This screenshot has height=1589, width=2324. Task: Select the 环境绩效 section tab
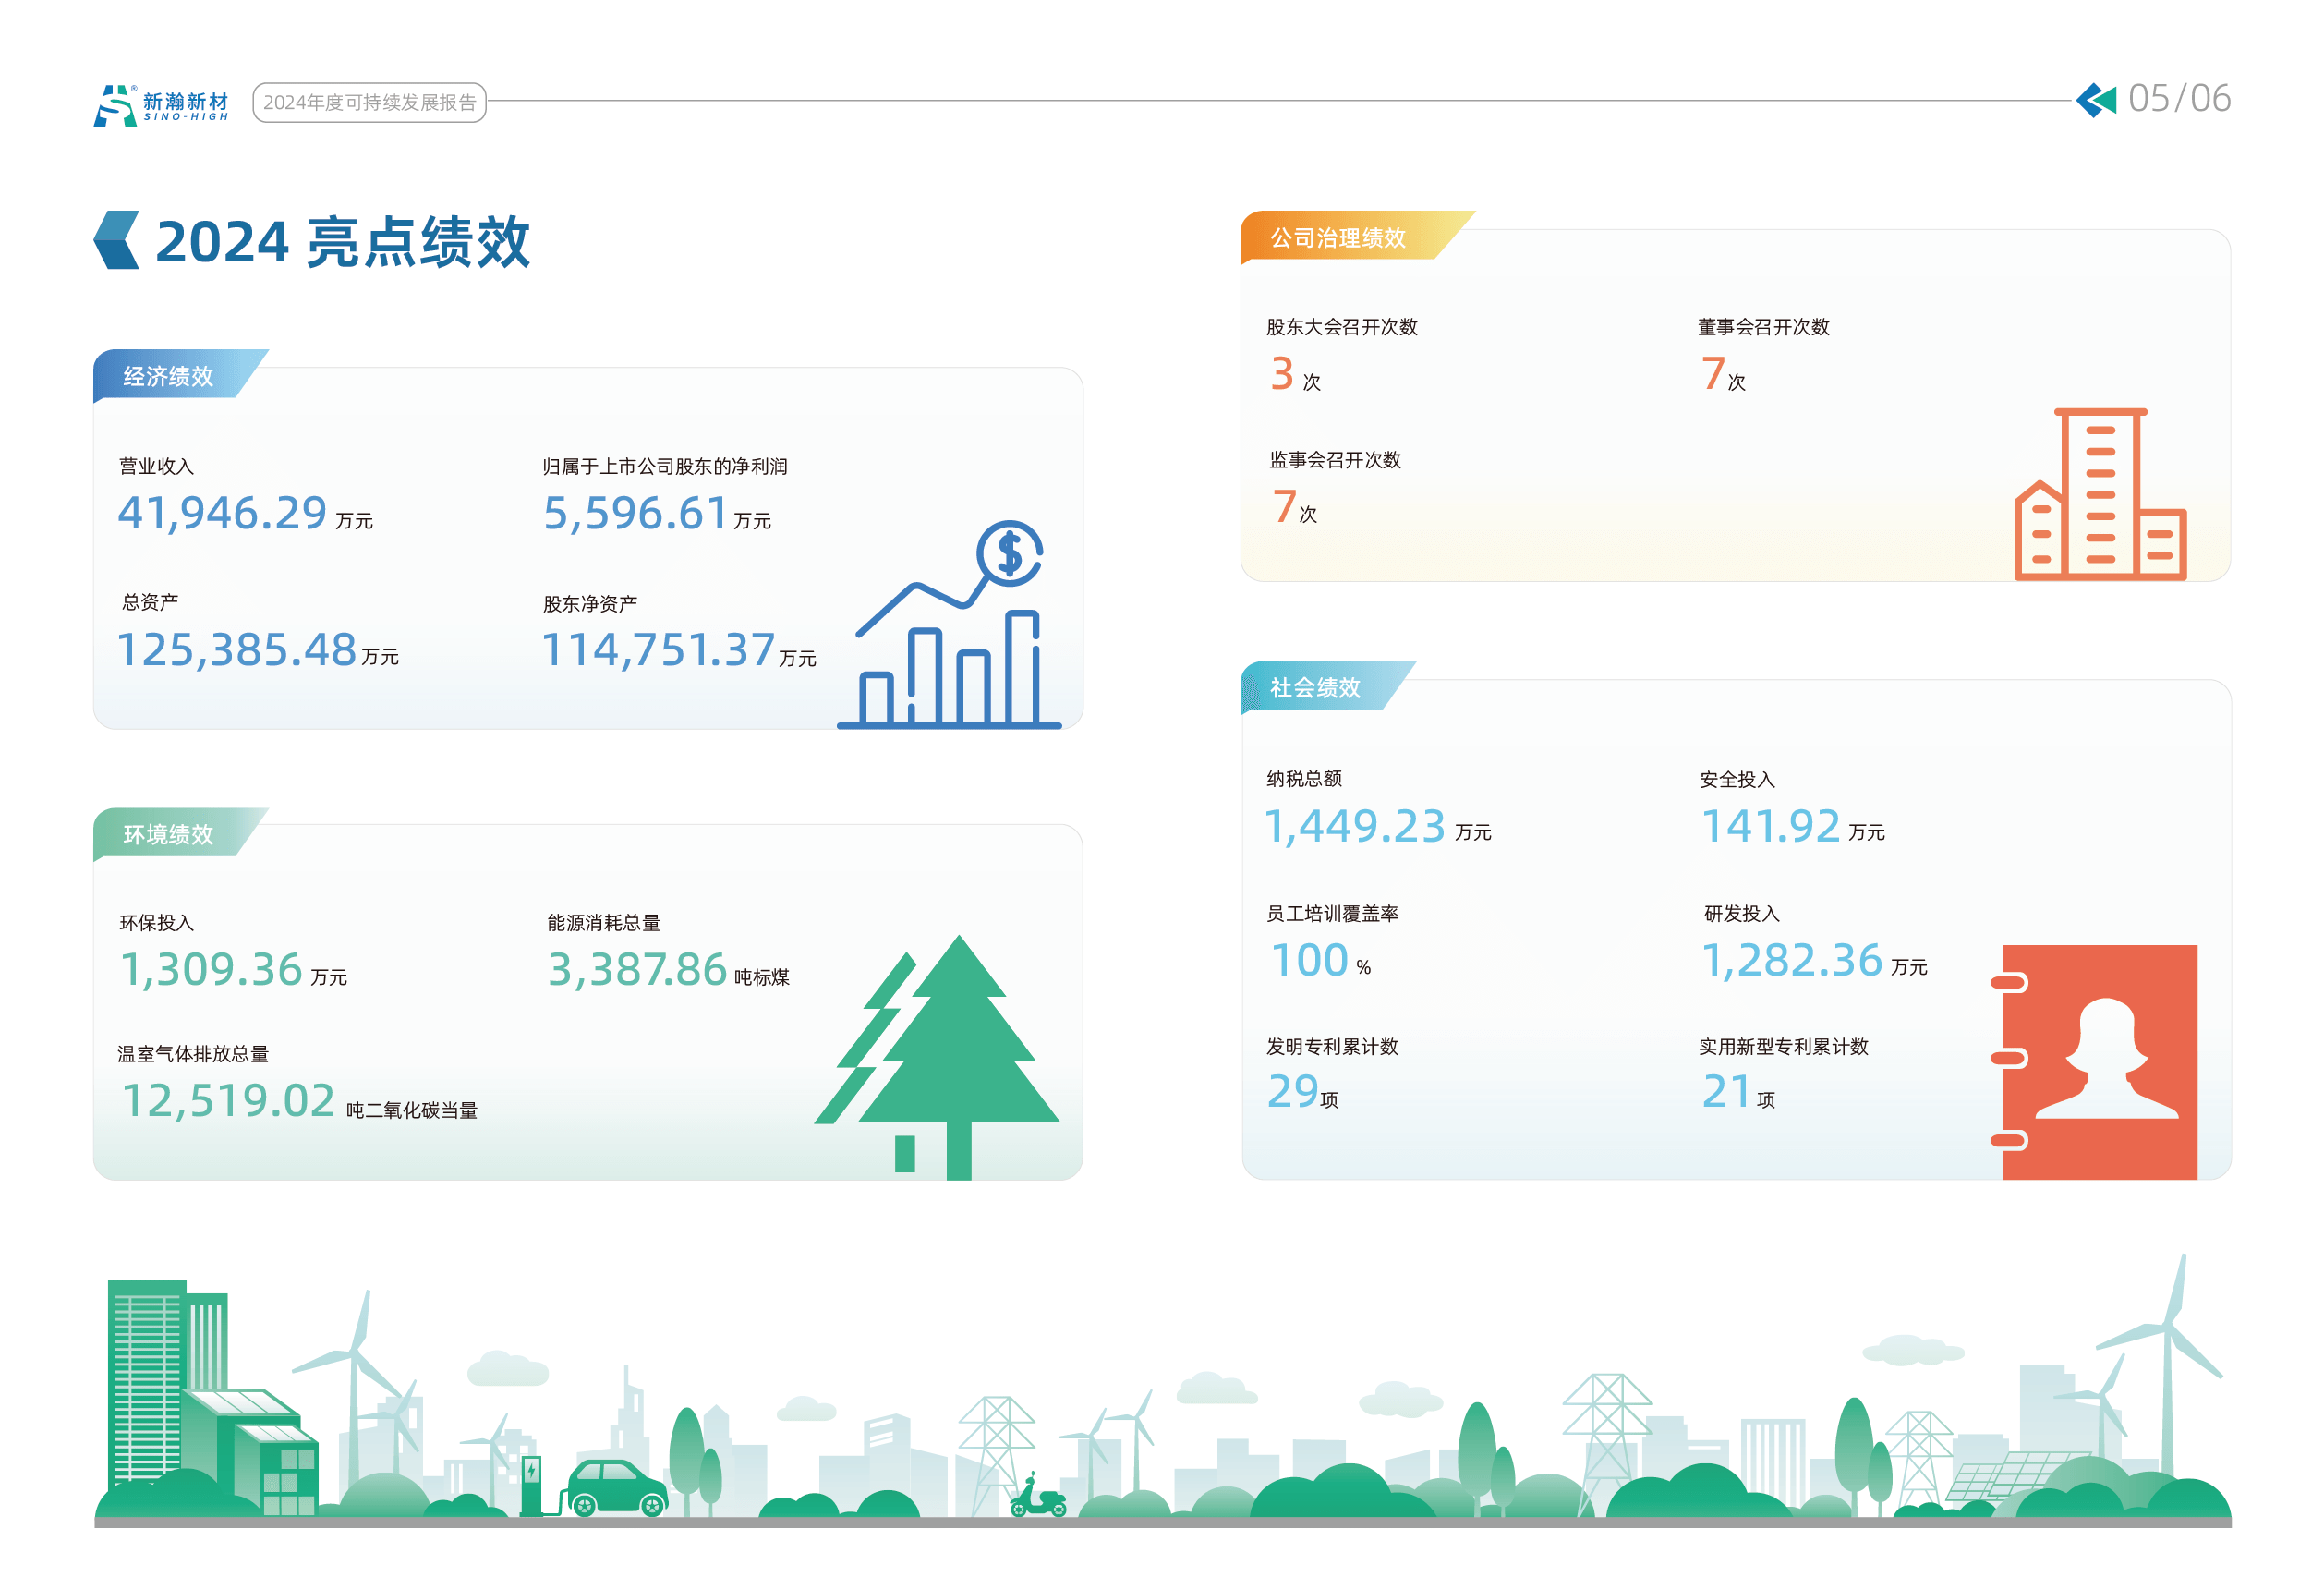168,834
